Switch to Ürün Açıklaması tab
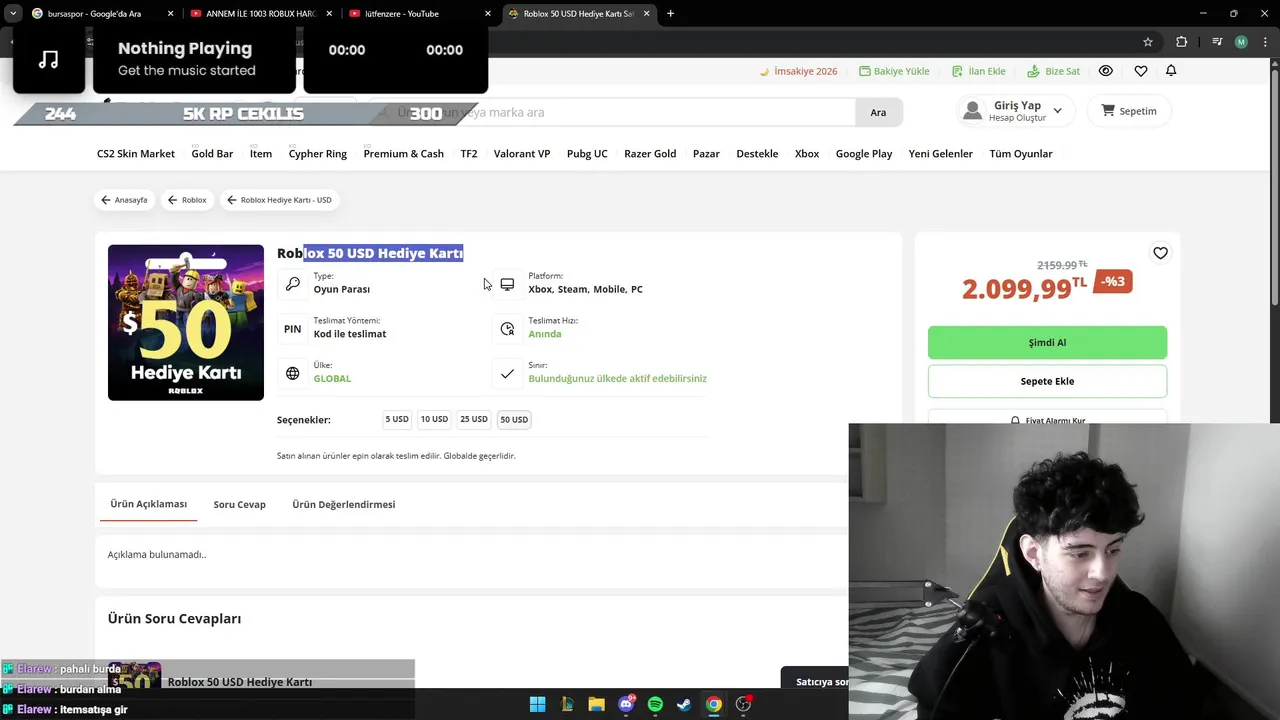1280x720 pixels. [x=148, y=504]
